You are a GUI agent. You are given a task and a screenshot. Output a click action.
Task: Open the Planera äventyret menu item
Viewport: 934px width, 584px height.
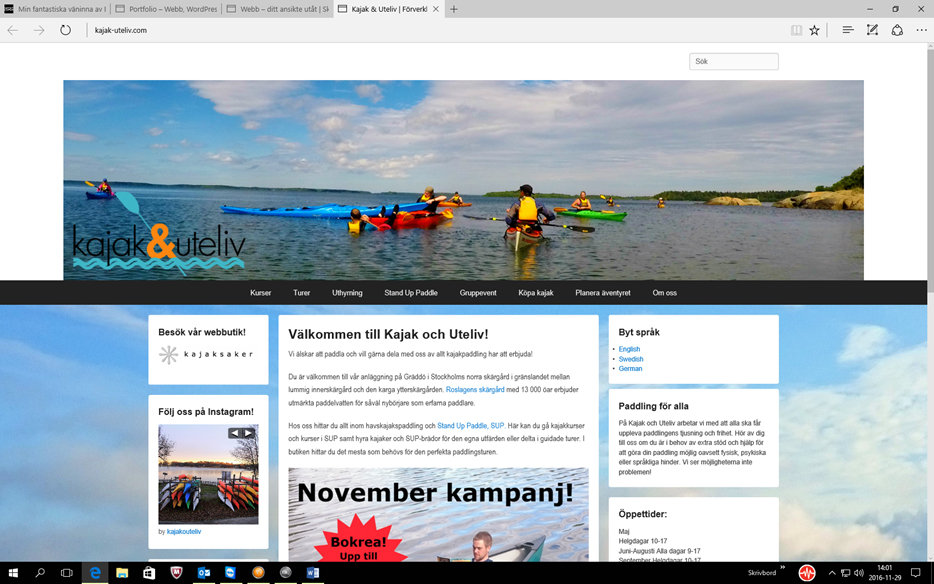[603, 293]
